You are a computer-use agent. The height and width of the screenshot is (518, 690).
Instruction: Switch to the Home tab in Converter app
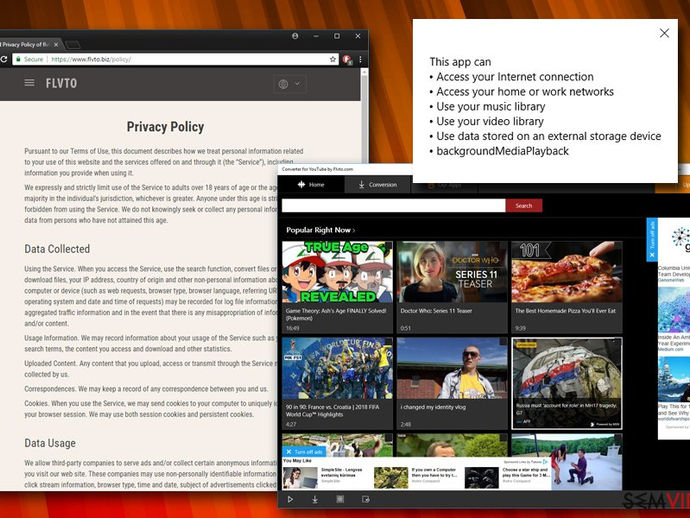click(x=311, y=184)
